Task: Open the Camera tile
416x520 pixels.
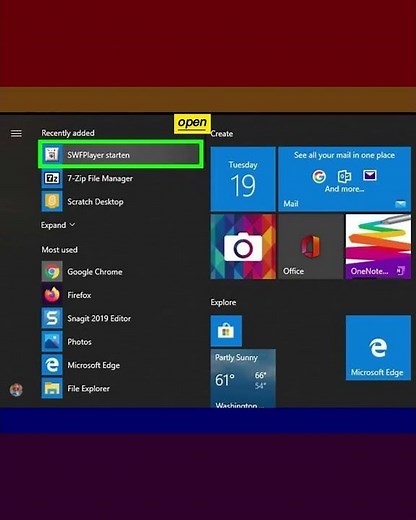Action: pos(243,247)
